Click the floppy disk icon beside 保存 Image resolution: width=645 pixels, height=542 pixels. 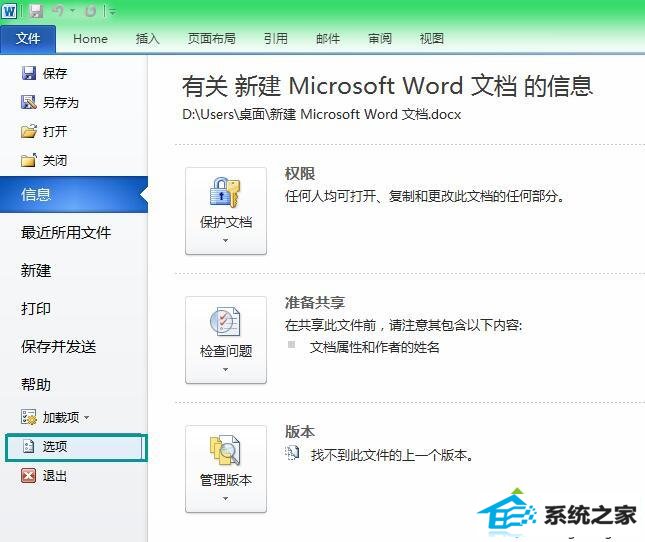[x=28, y=73]
